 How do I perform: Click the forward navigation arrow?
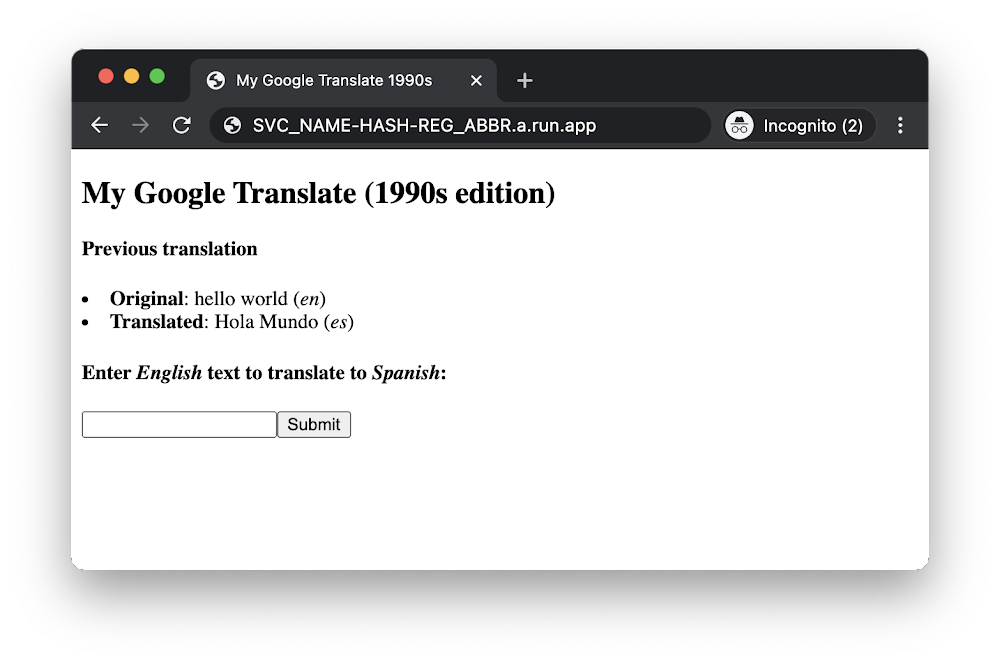(140, 125)
